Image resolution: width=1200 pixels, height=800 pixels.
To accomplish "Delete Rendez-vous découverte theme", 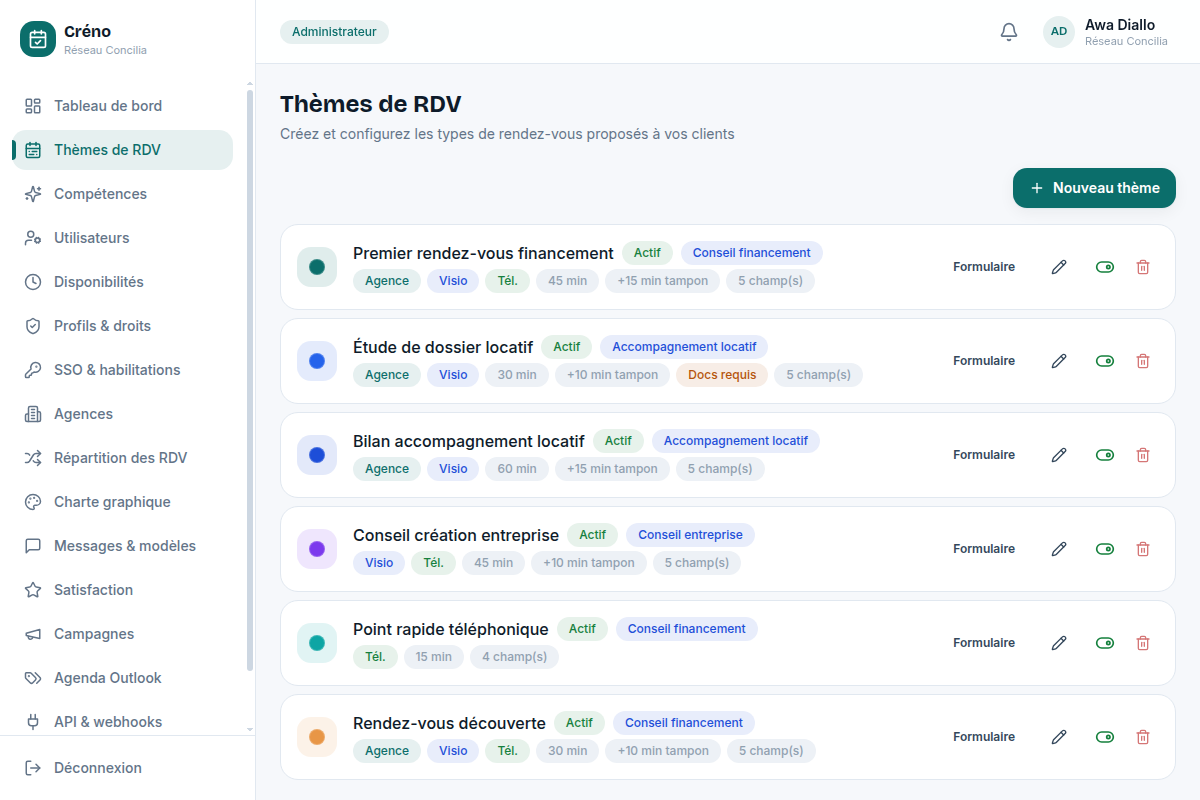I will 1143,737.
